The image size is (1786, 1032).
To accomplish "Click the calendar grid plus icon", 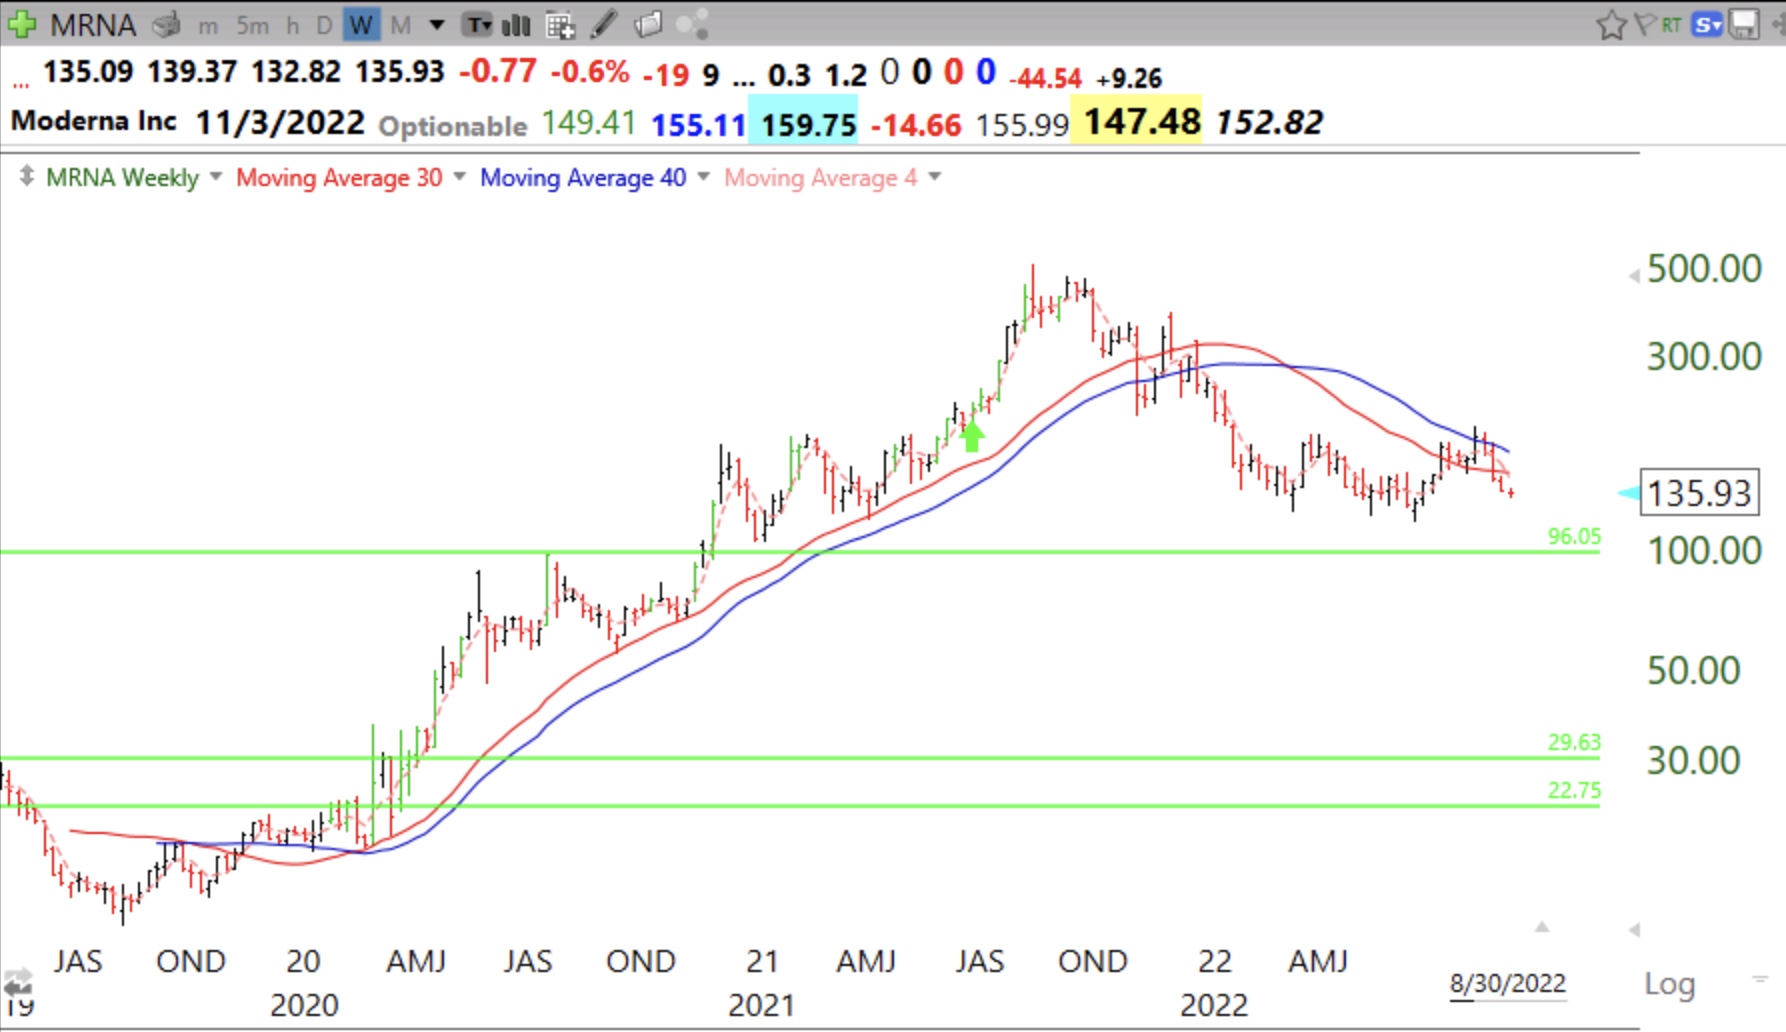I will tap(561, 24).
